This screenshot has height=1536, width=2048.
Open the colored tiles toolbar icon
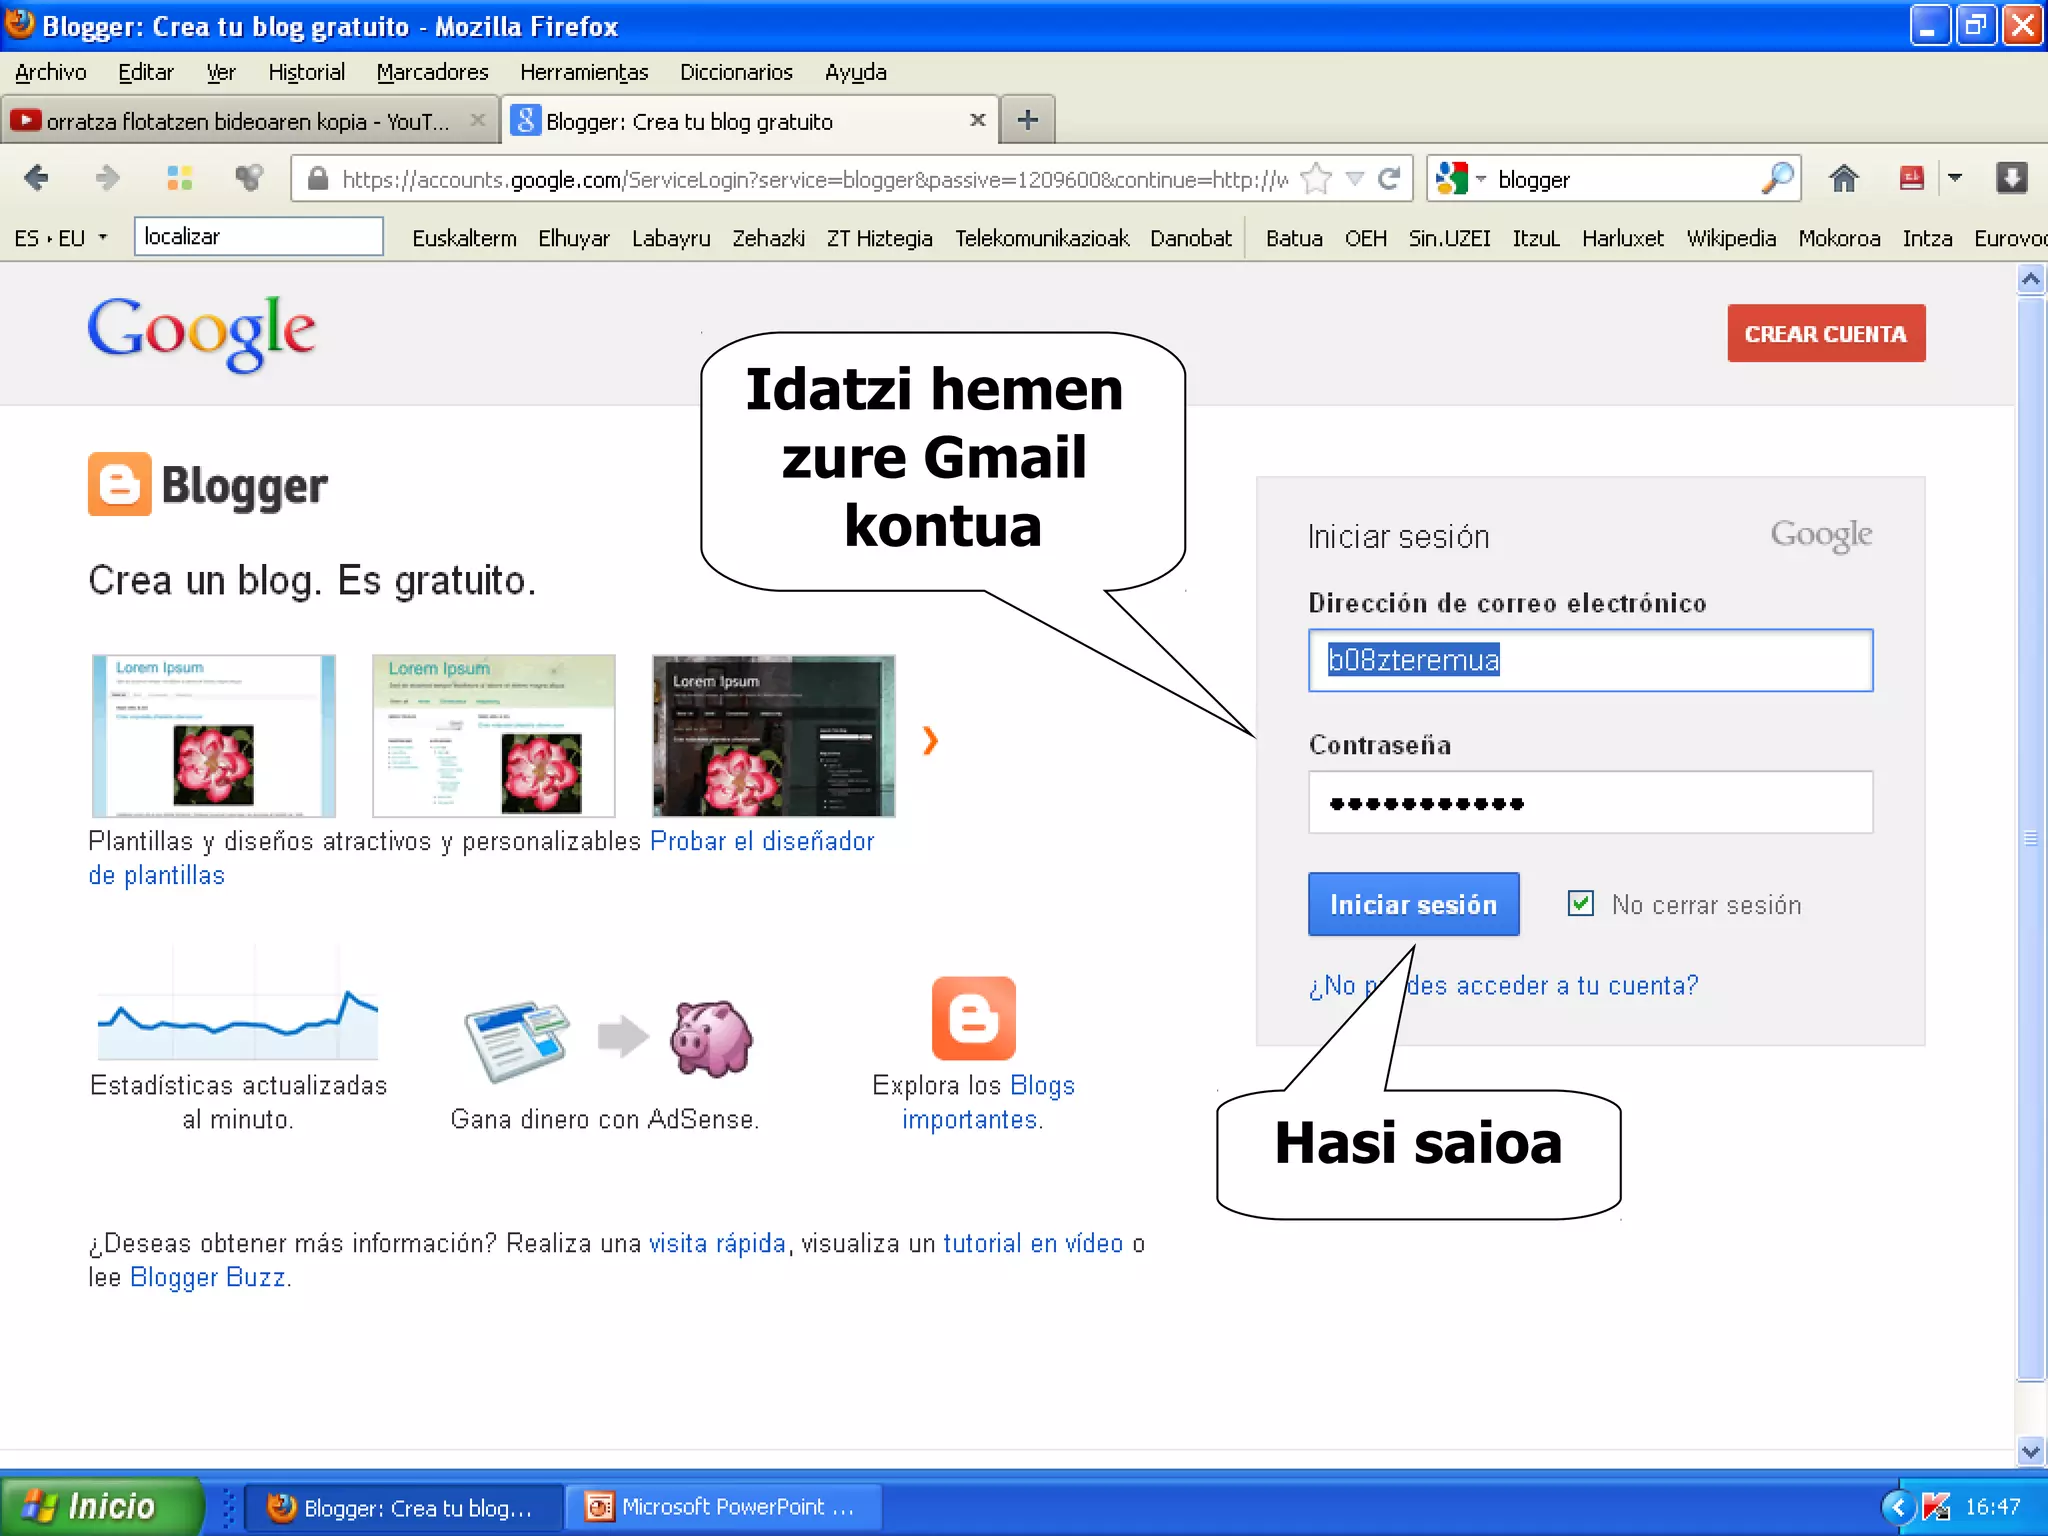tap(180, 179)
